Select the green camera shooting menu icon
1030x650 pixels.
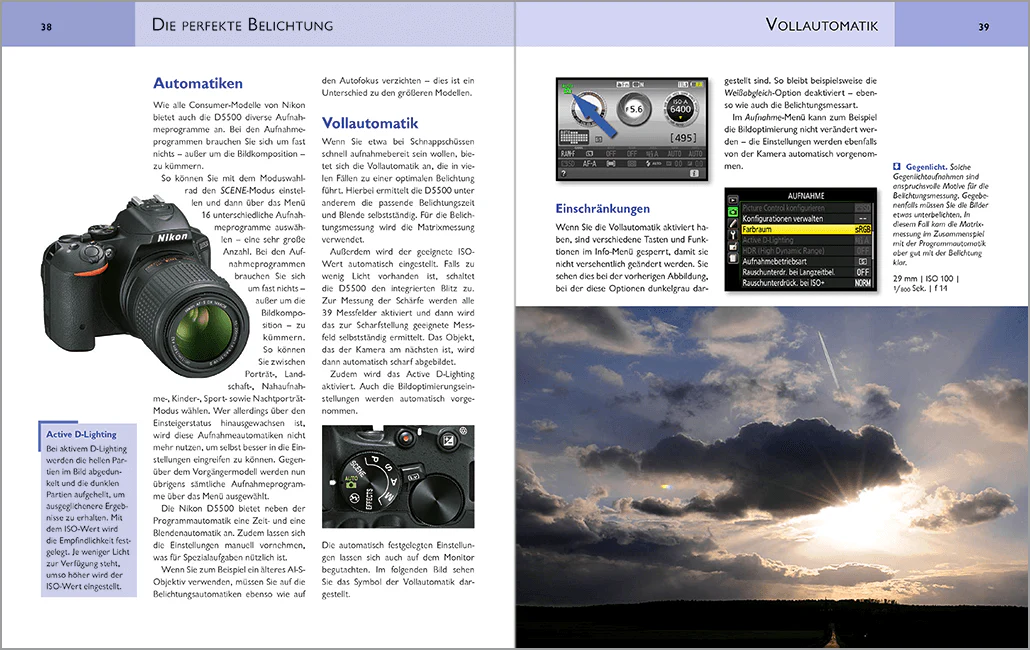coord(732,213)
